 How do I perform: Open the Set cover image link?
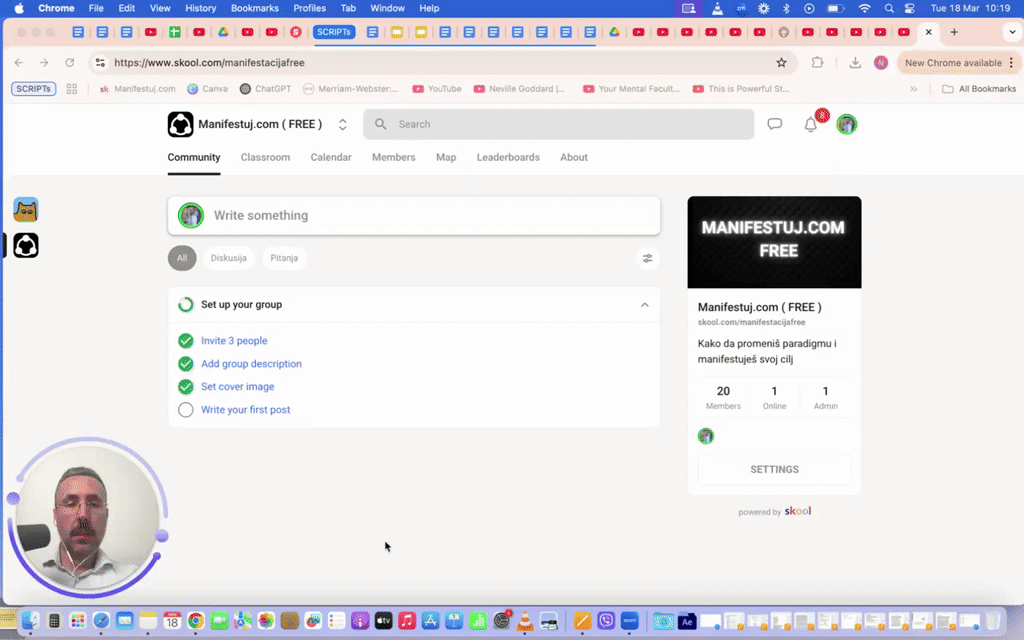point(238,387)
